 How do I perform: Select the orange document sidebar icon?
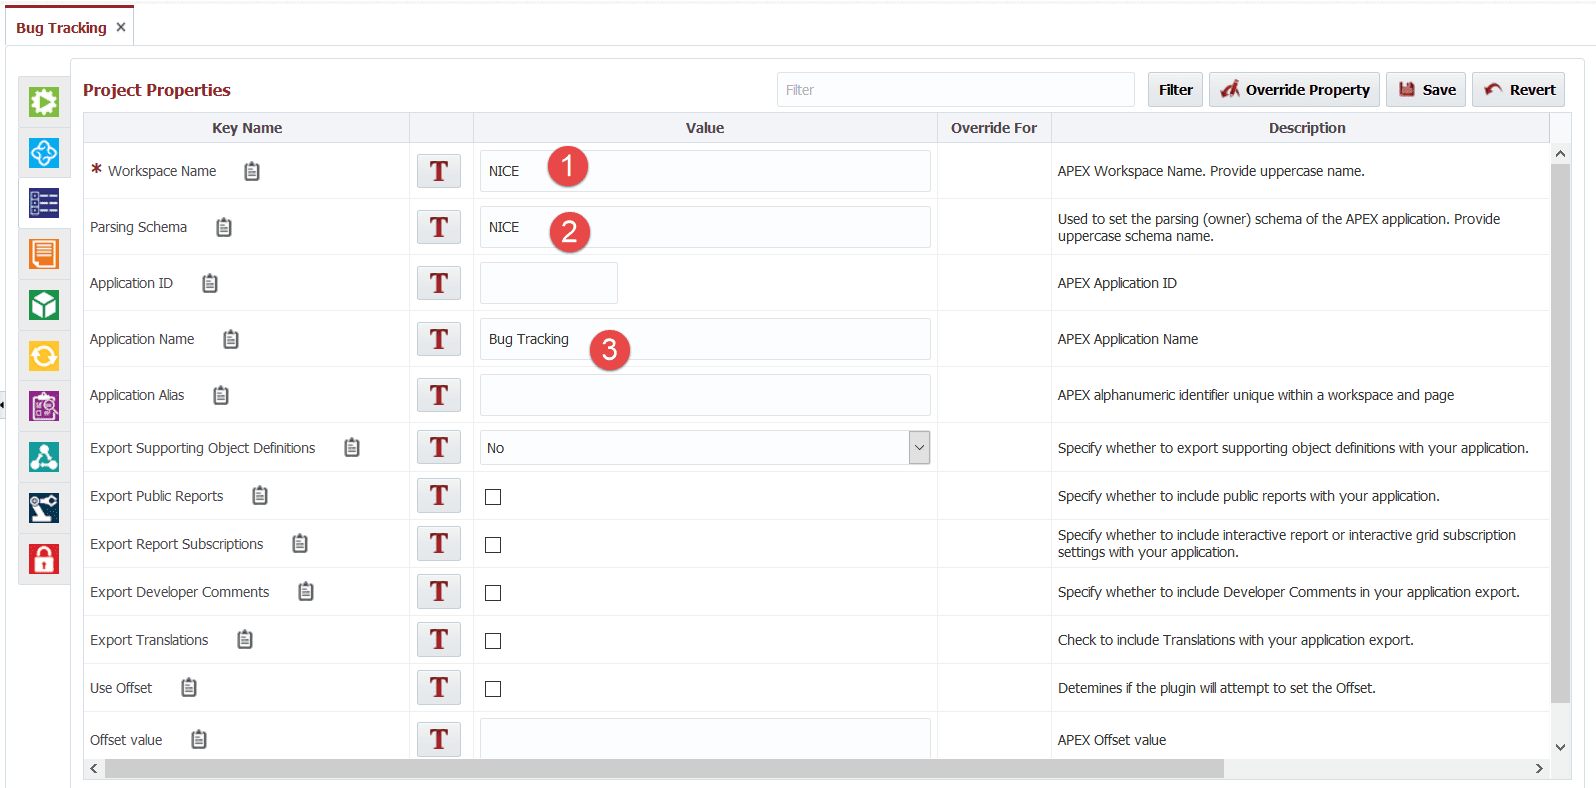[44, 254]
